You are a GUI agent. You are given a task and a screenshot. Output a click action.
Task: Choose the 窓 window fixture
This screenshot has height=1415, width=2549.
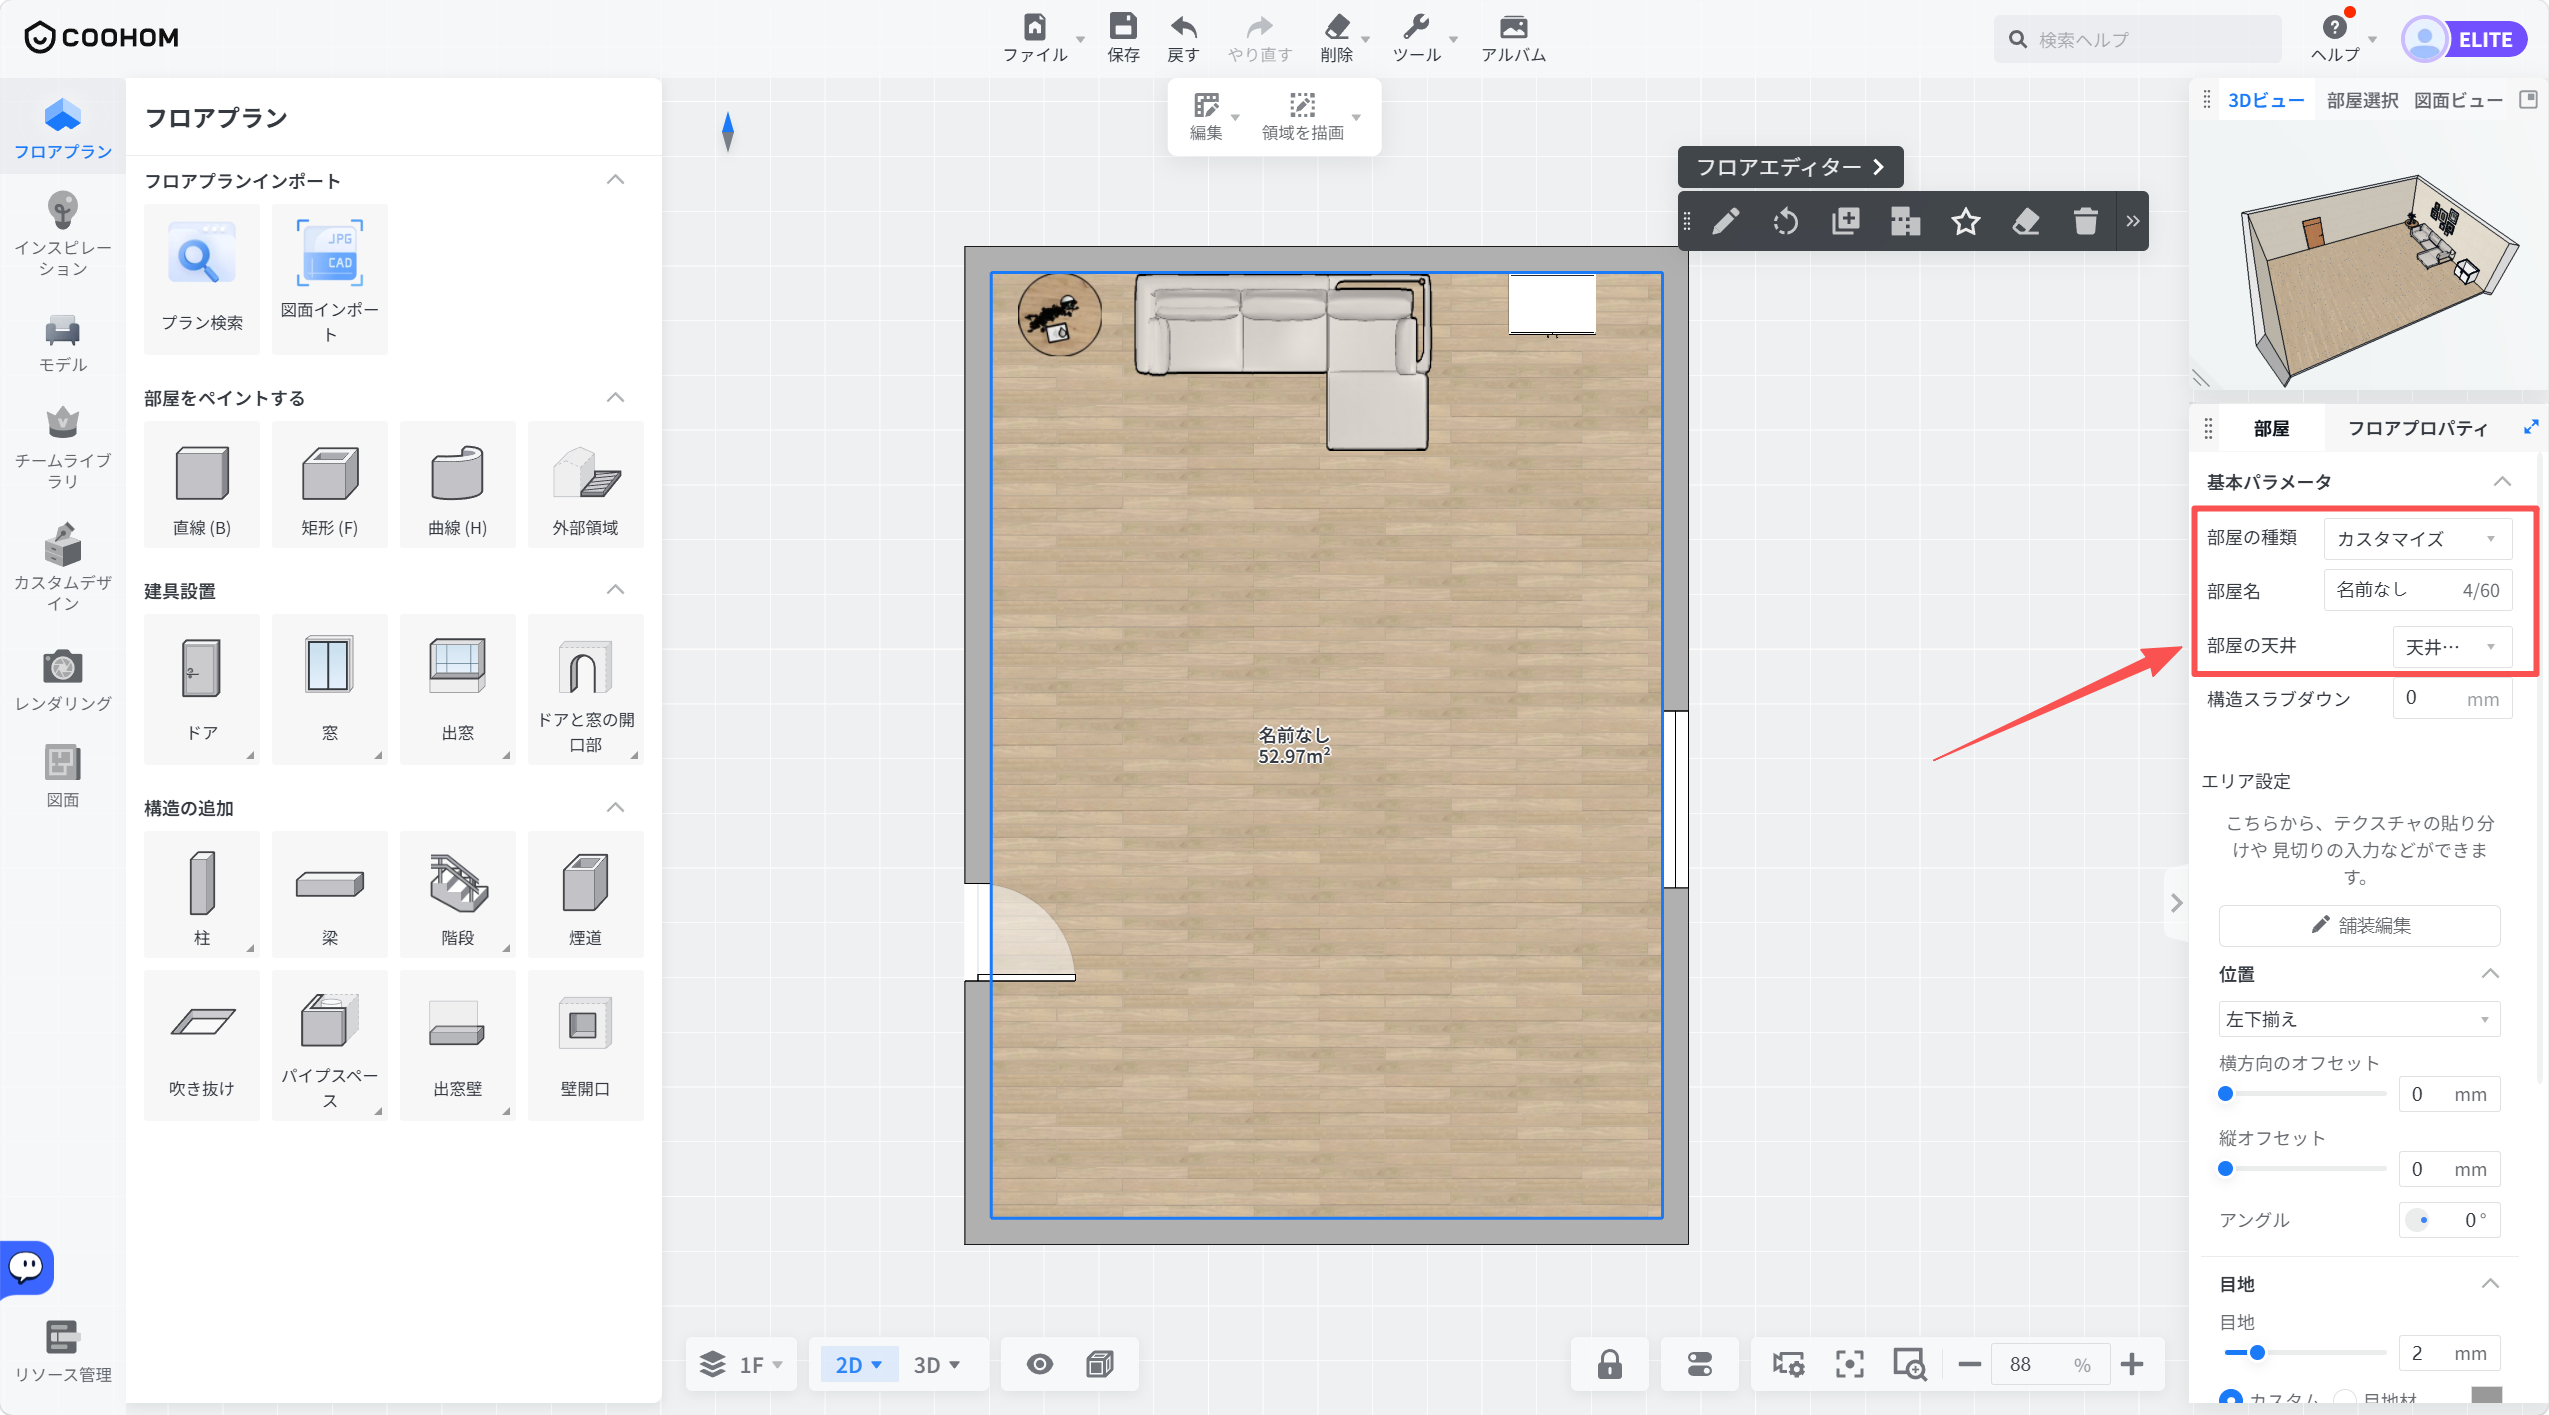330,690
